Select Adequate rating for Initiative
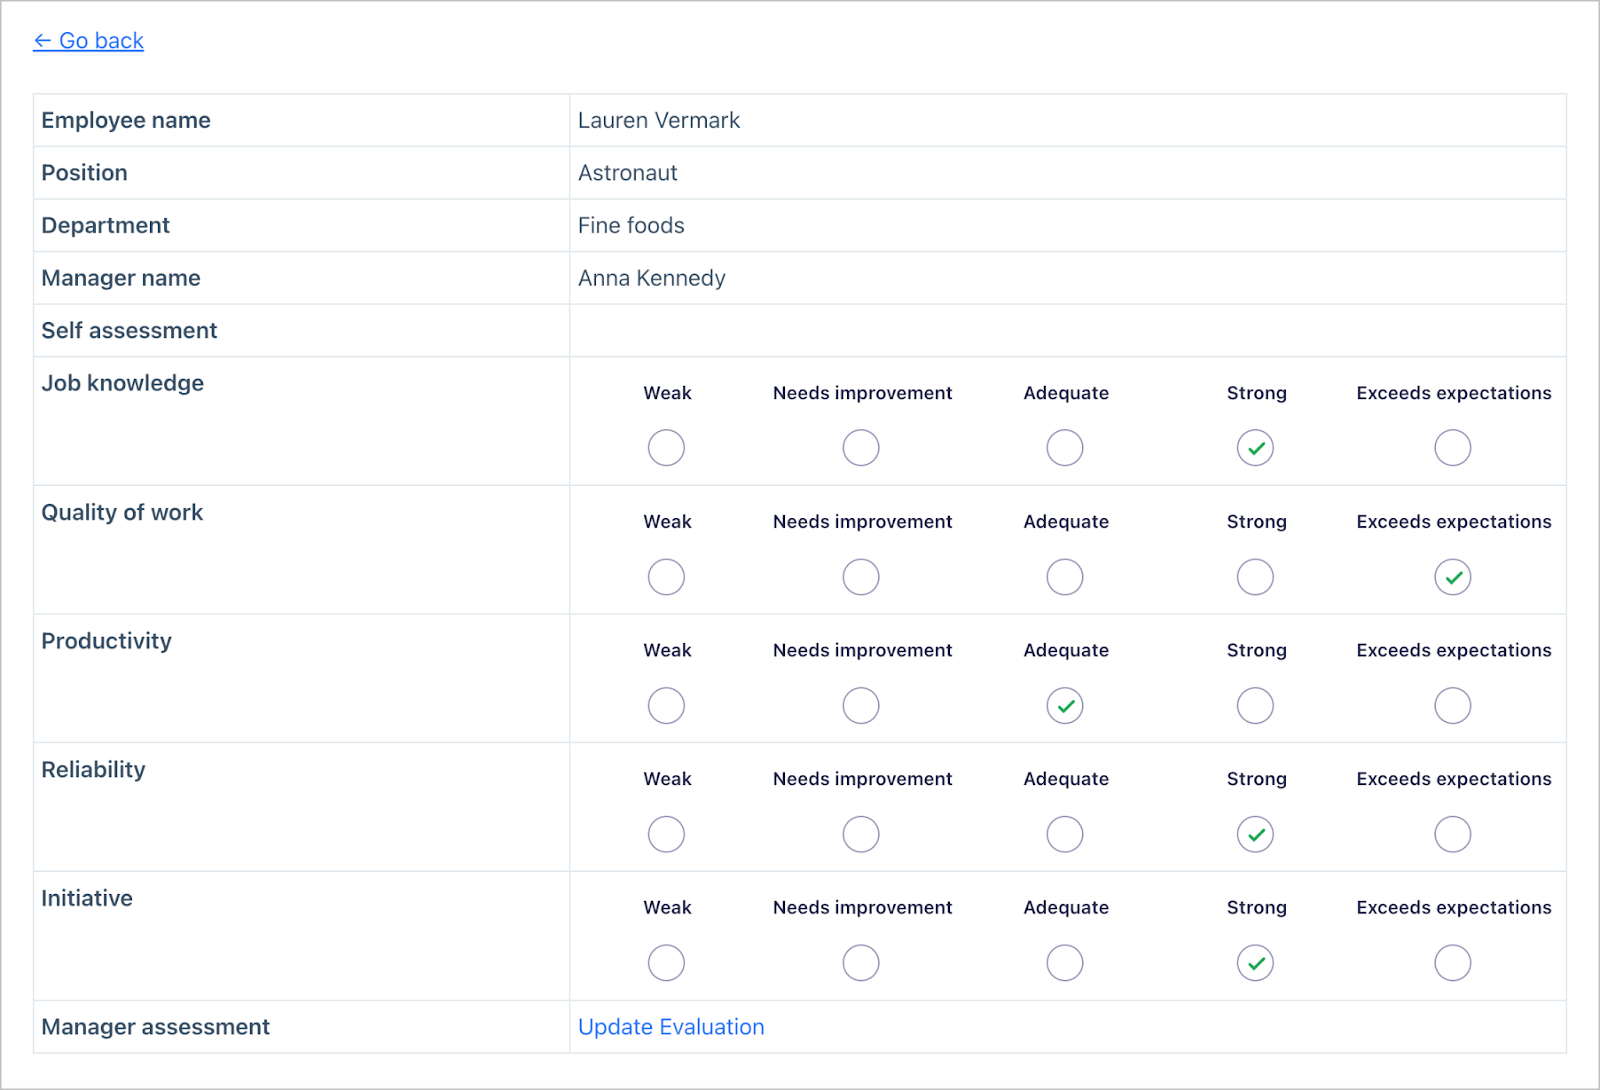Image resolution: width=1600 pixels, height=1090 pixels. (x=1065, y=962)
